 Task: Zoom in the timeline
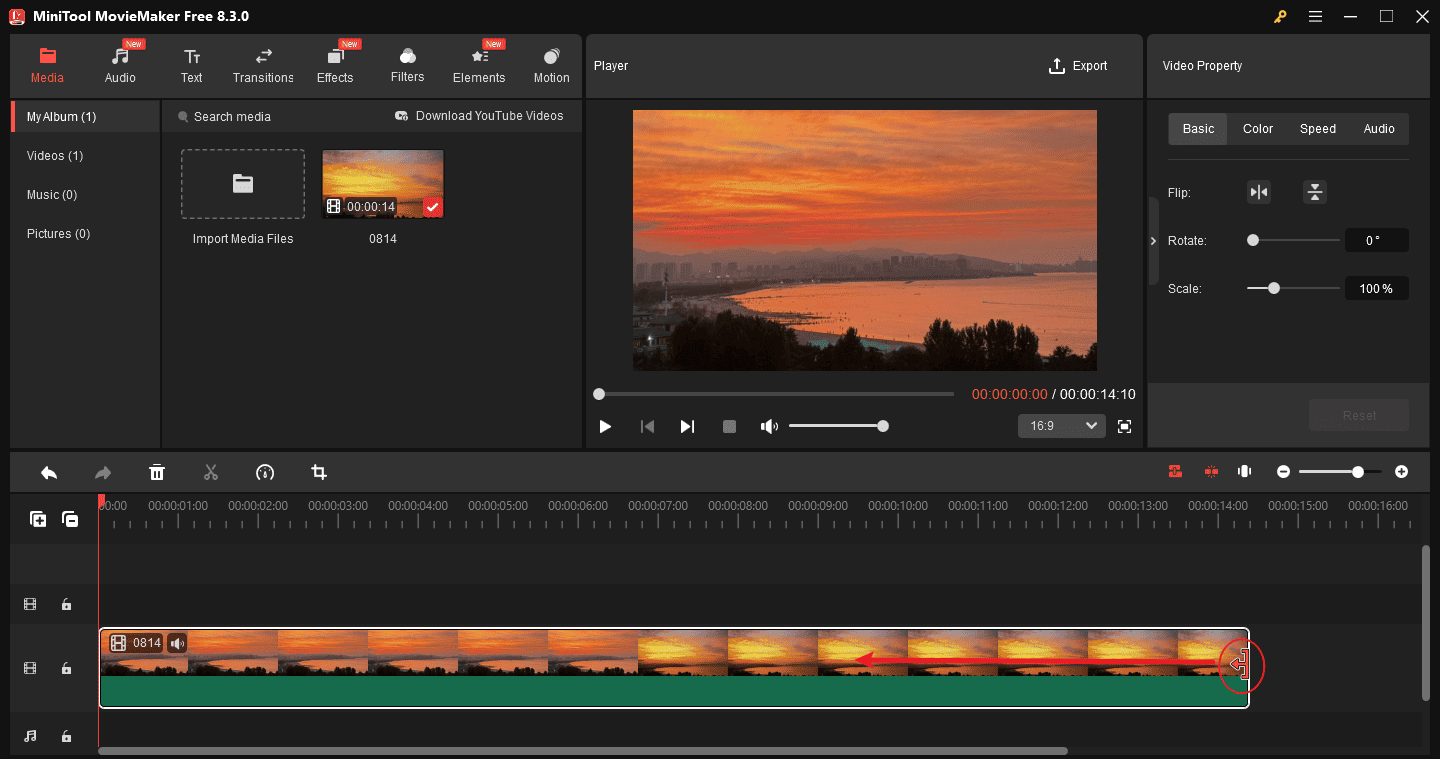point(1401,471)
